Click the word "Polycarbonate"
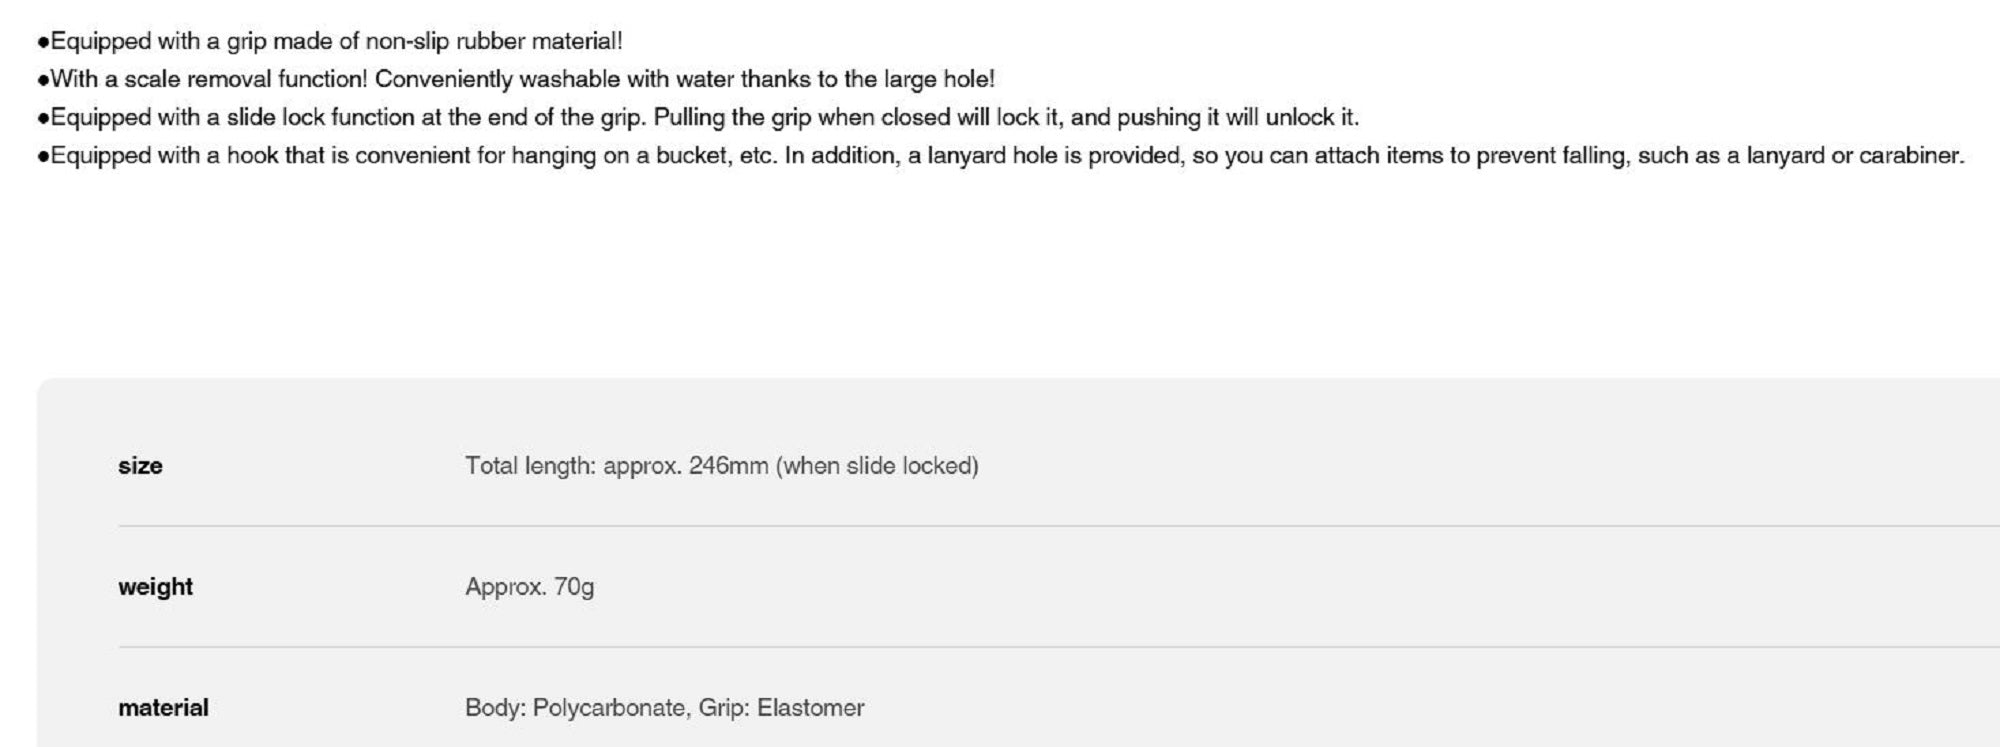Image resolution: width=2000 pixels, height=747 pixels. coord(609,707)
